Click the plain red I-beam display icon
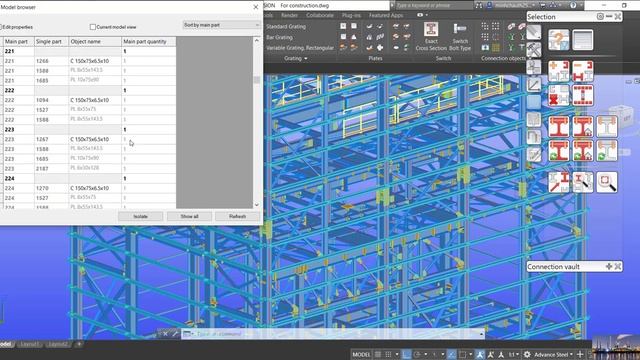640x360 pixels. click(558, 126)
